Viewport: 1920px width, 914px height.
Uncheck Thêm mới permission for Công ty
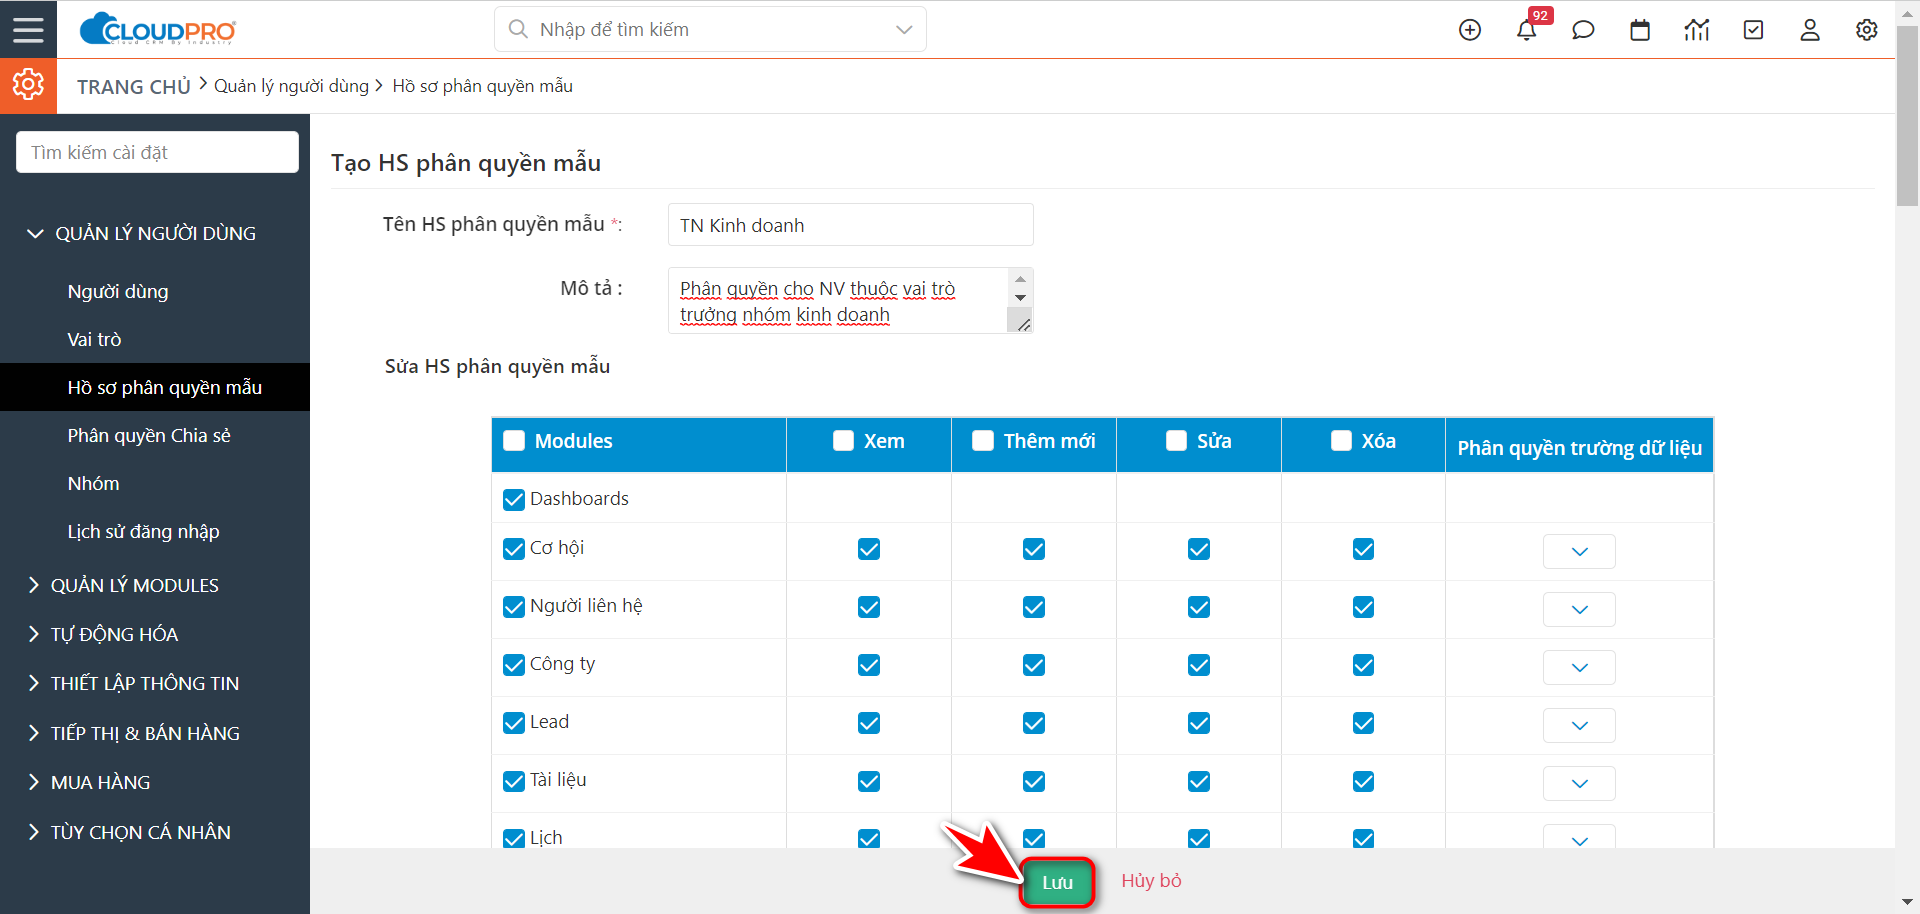(1034, 665)
